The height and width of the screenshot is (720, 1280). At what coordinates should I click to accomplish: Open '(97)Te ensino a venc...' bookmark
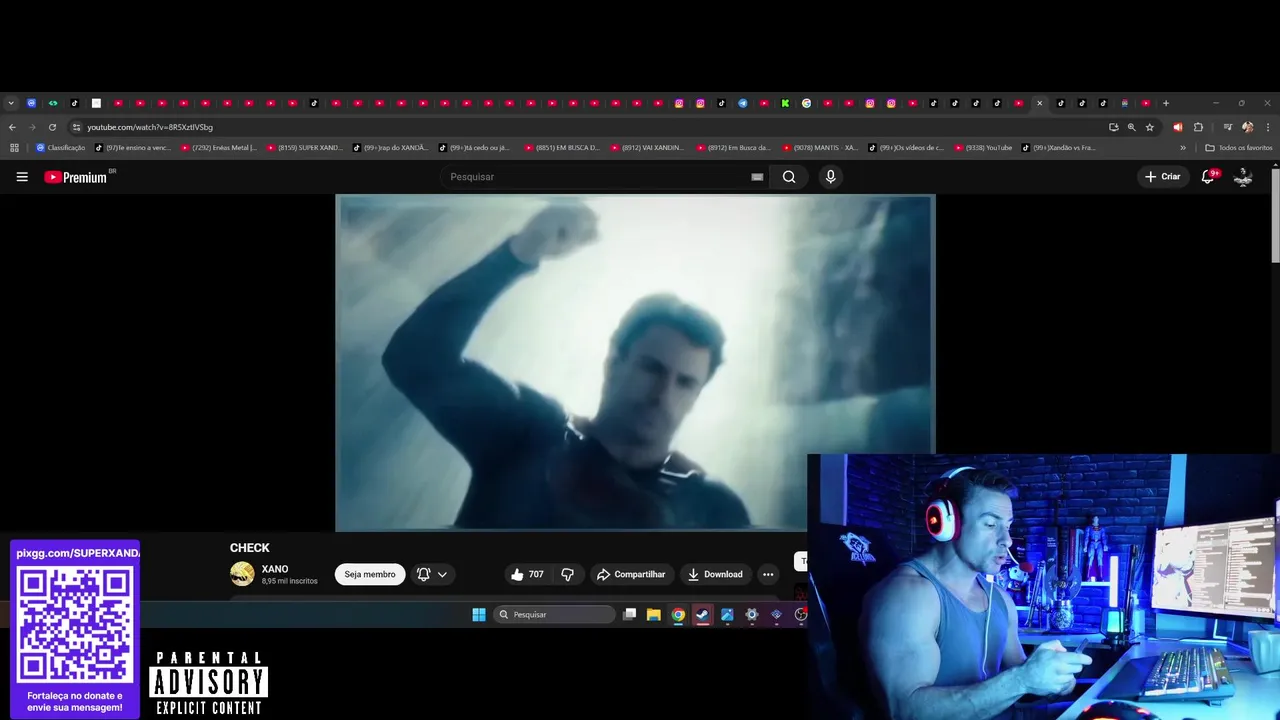[133, 148]
